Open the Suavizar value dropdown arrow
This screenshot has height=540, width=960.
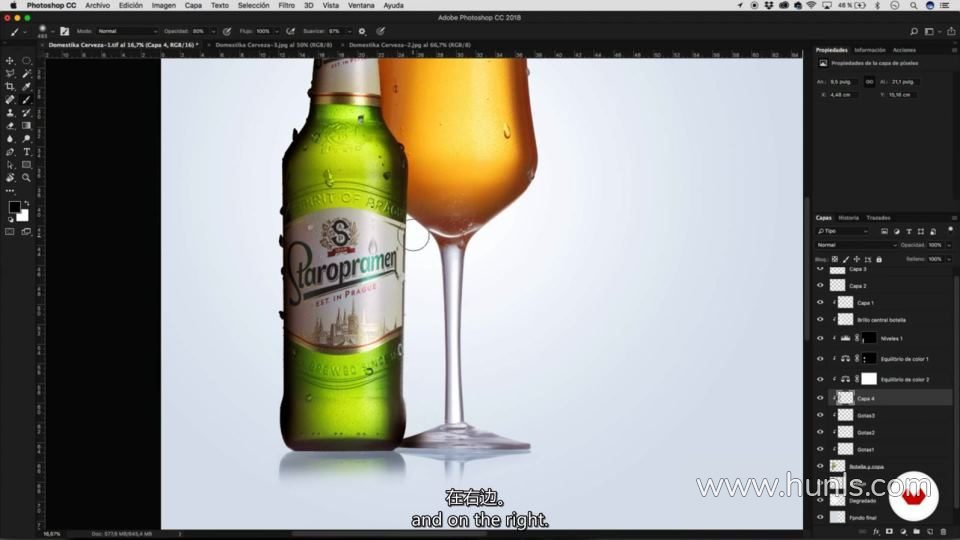(x=349, y=31)
